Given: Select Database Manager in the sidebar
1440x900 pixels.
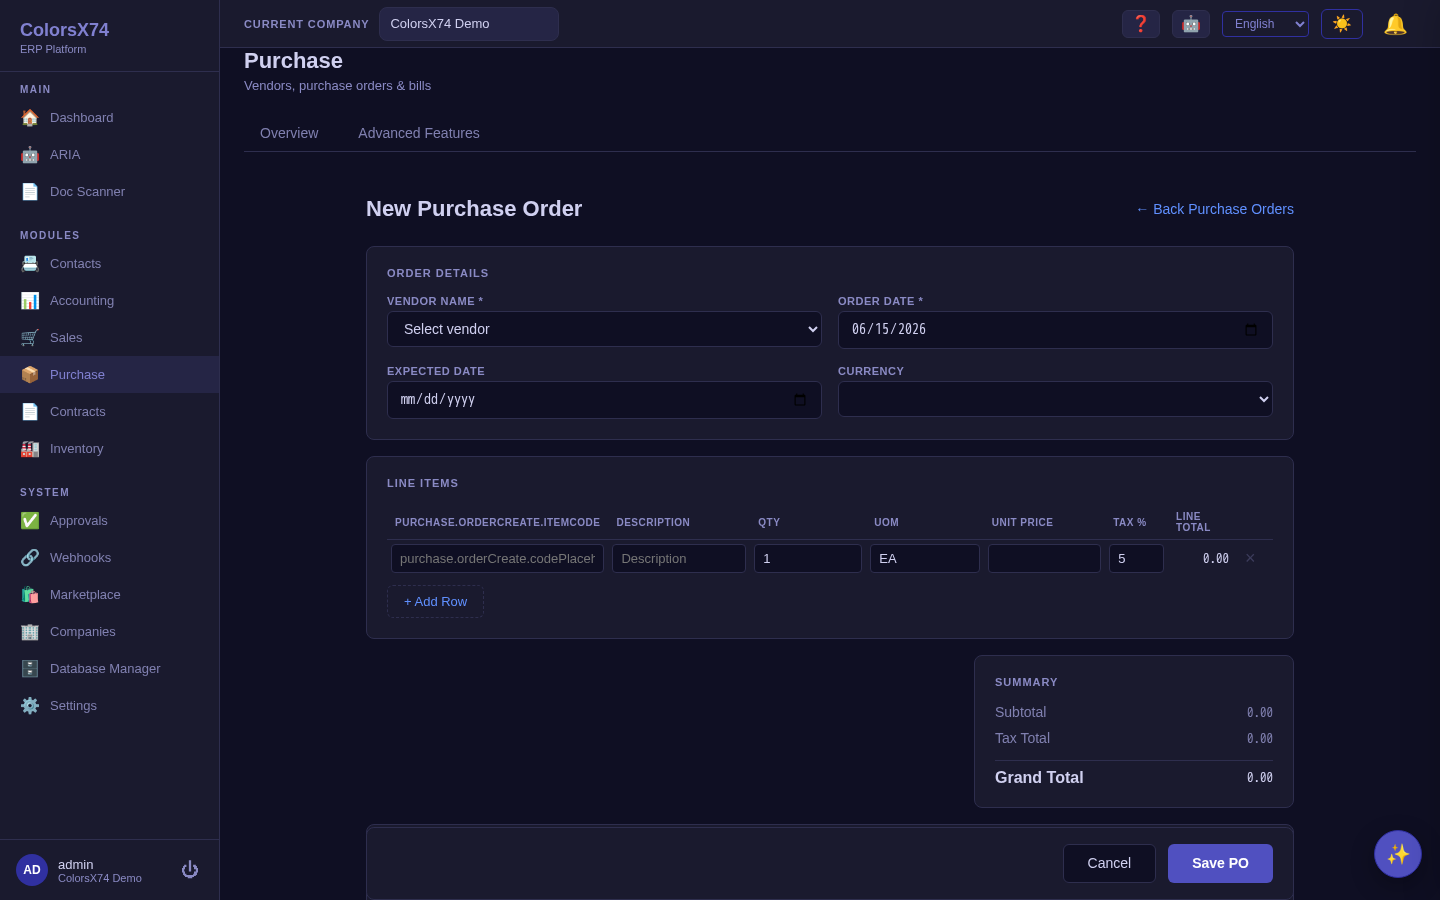Looking at the screenshot, I should pos(109,669).
